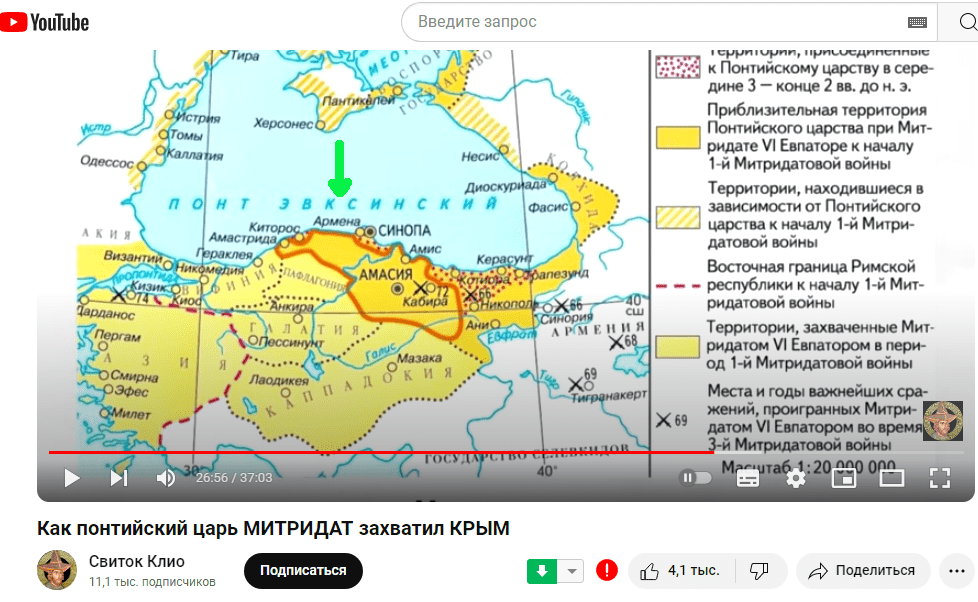Like the video with thumbs up
This screenshot has width=978, height=602.
click(680, 570)
